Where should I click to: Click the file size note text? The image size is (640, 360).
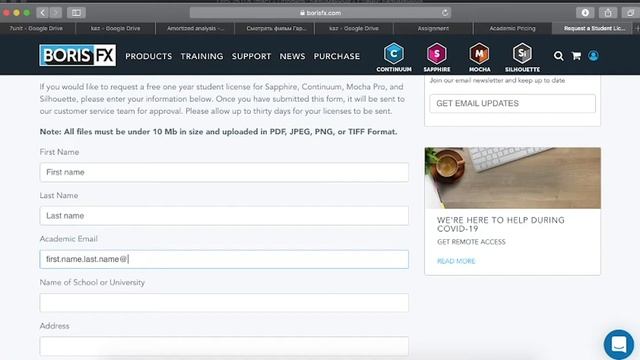tap(218, 132)
